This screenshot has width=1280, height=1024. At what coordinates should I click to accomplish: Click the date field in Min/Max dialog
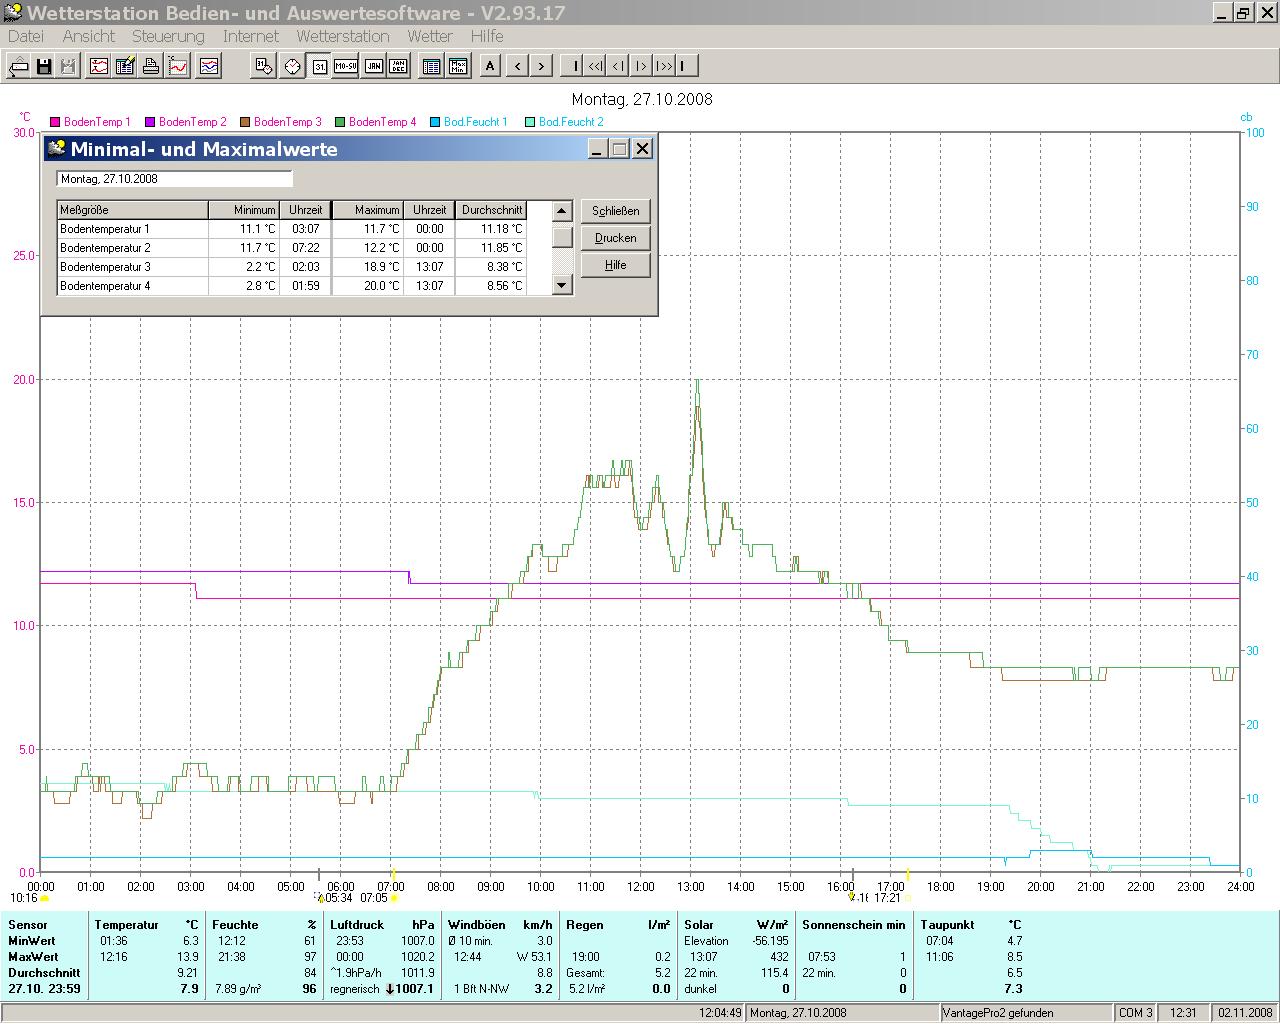[x=174, y=179]
